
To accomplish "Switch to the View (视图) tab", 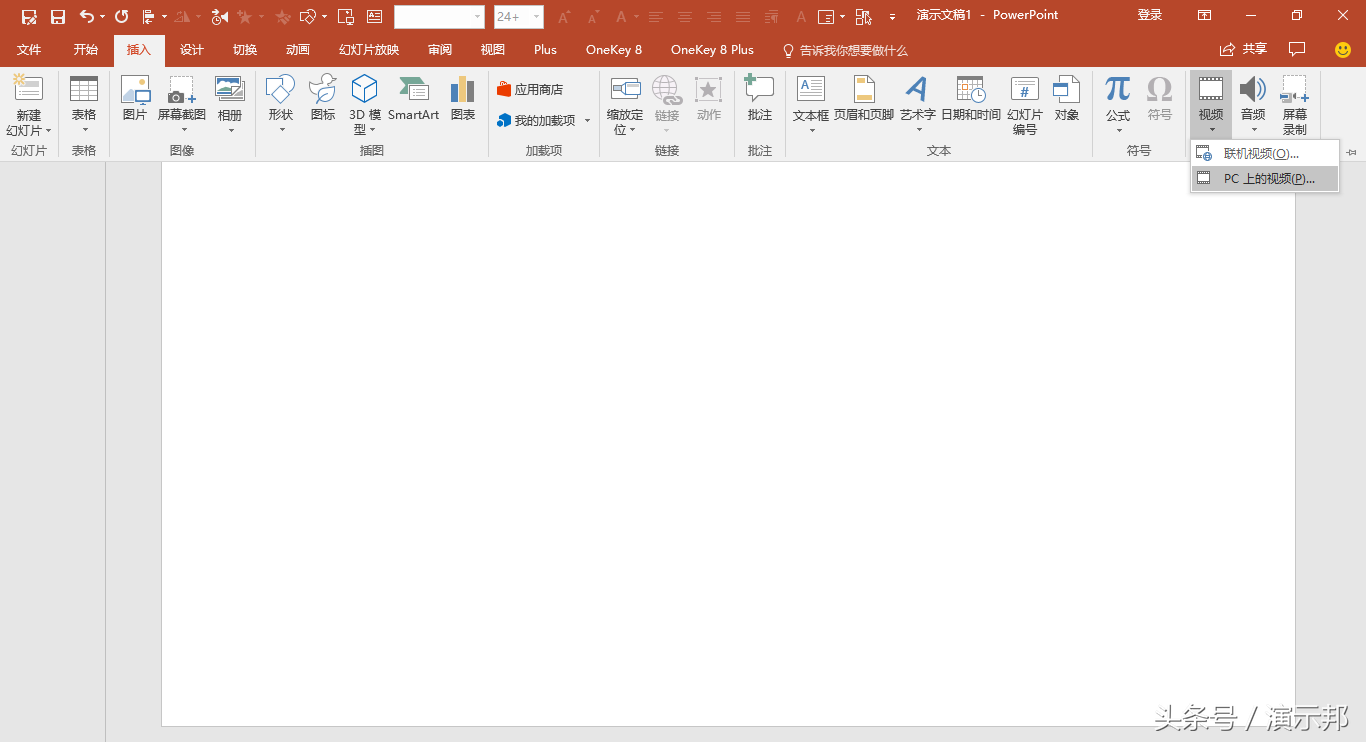I will [x=493, y=50].
